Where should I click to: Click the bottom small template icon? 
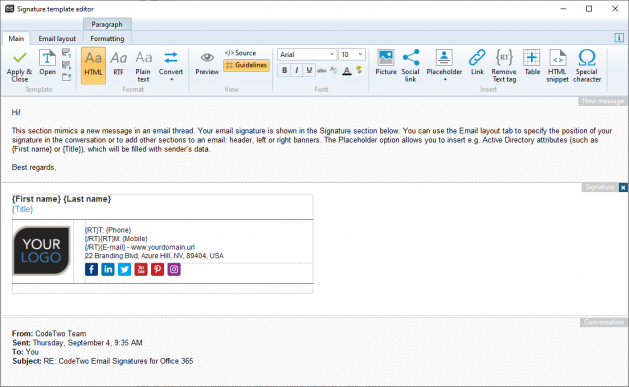coord(67,77)
